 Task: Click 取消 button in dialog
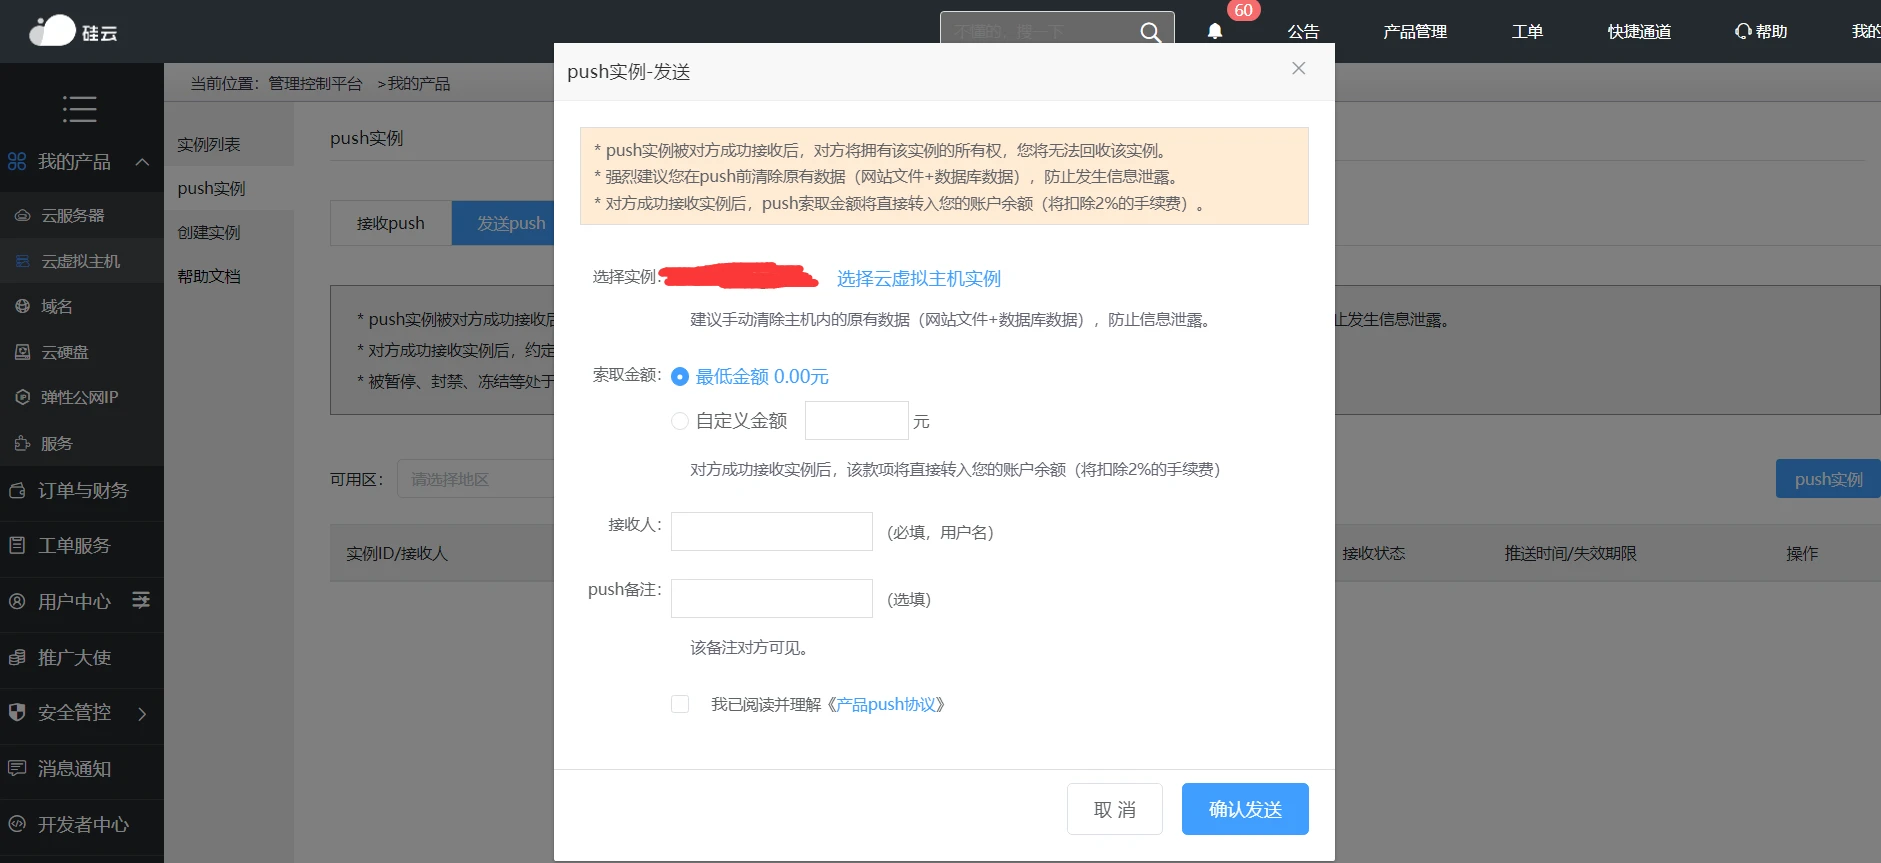(x=1115, y=809)
